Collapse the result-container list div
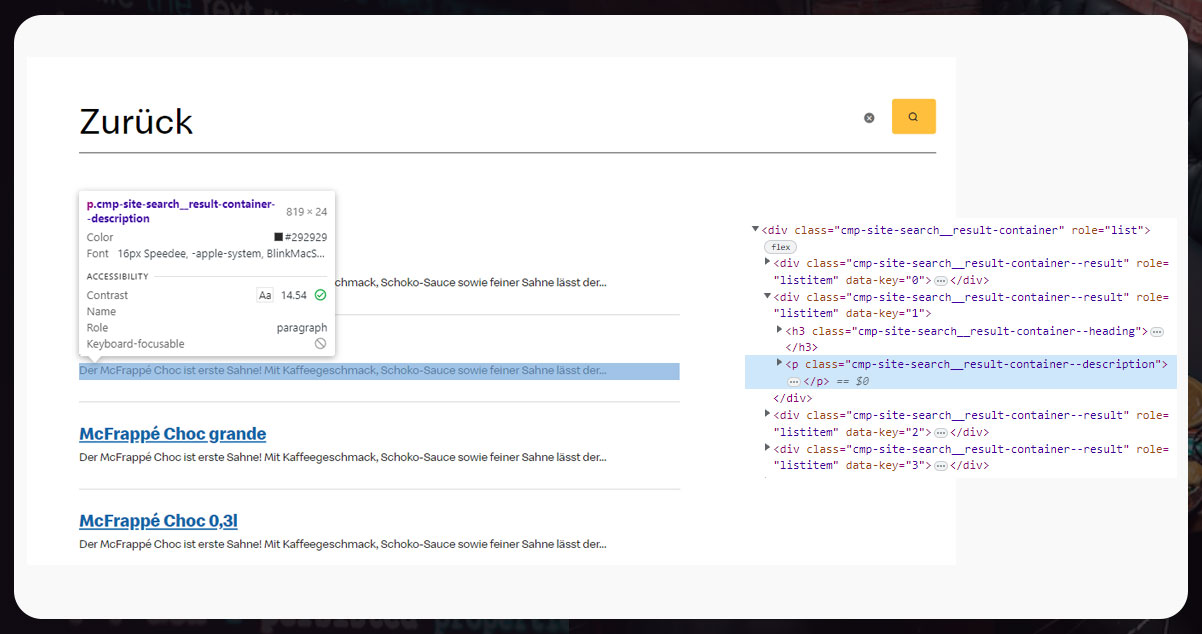 755,230
